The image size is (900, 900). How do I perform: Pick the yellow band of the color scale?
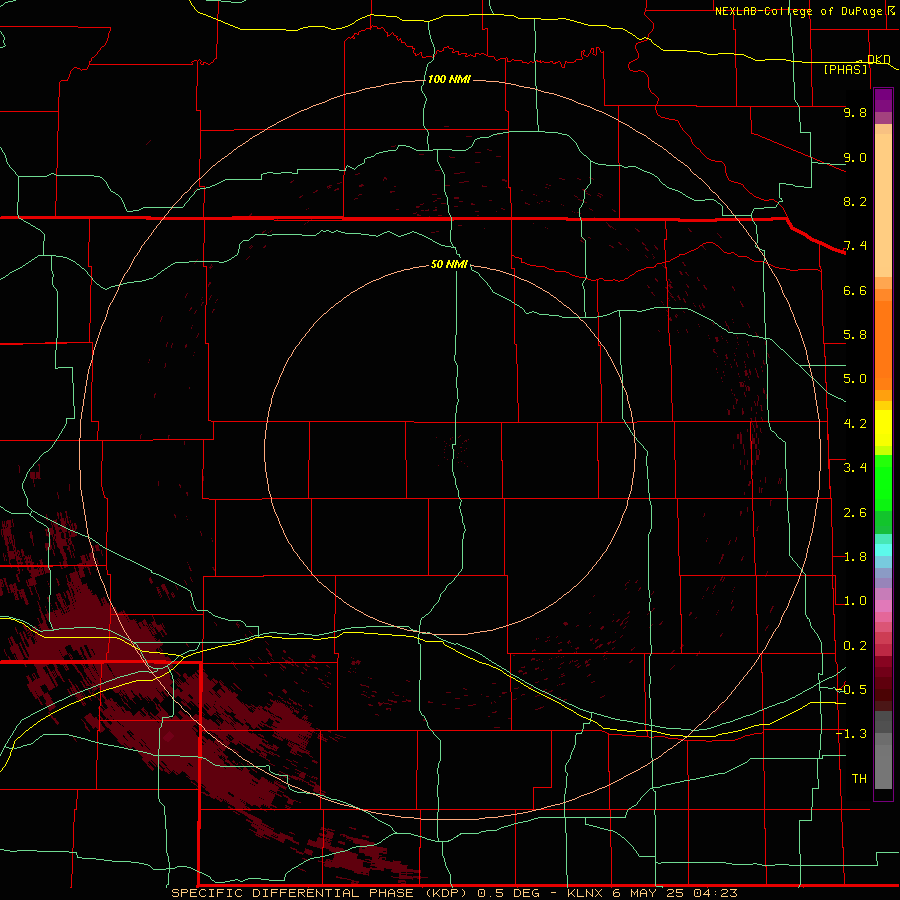(883, 428)
